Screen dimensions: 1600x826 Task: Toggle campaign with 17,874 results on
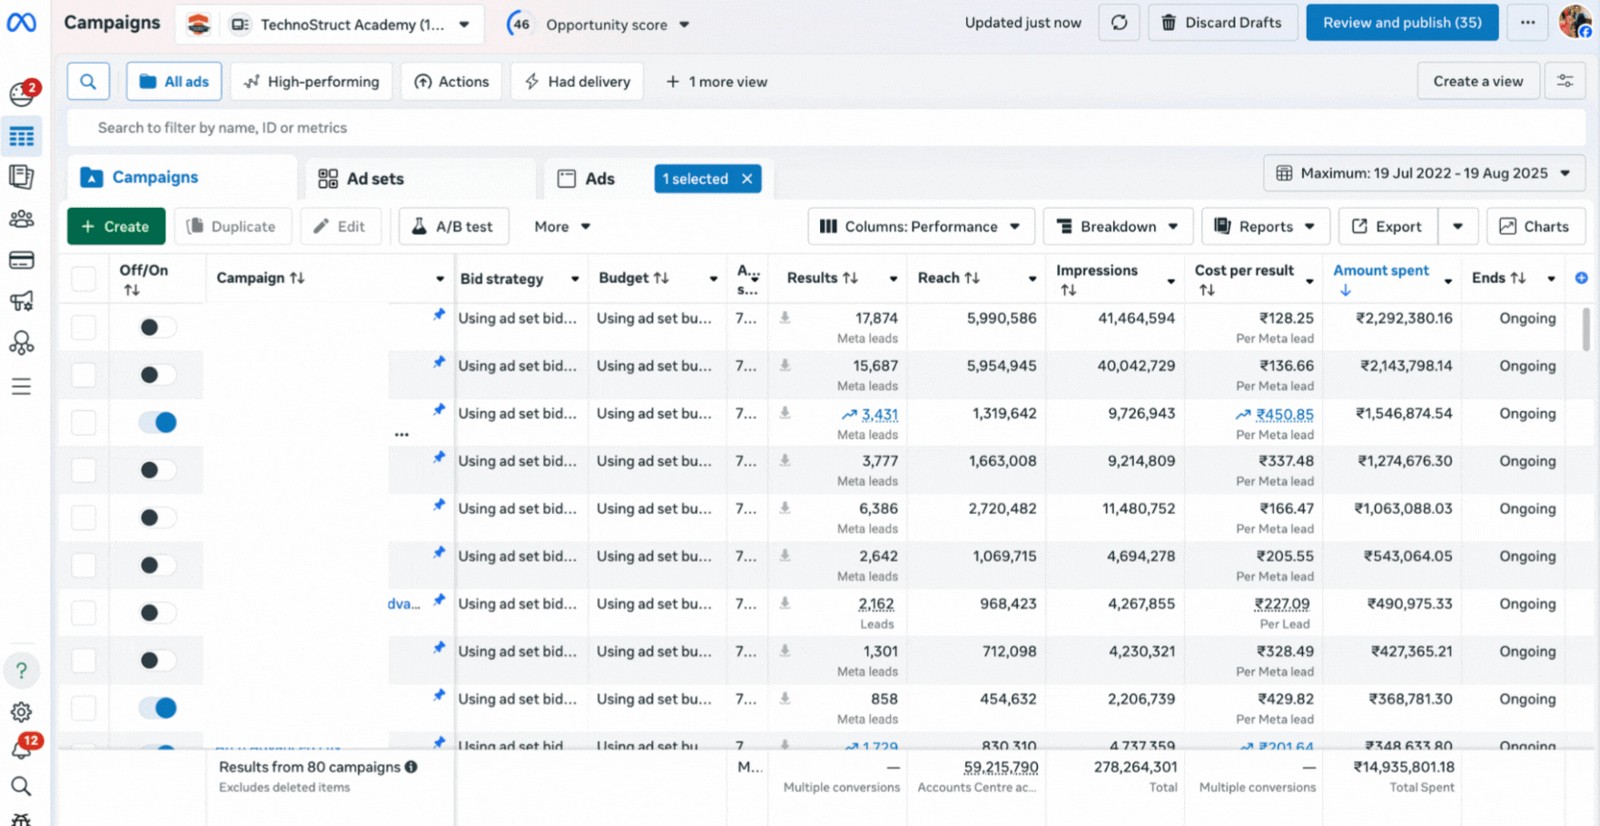[158, 327]
